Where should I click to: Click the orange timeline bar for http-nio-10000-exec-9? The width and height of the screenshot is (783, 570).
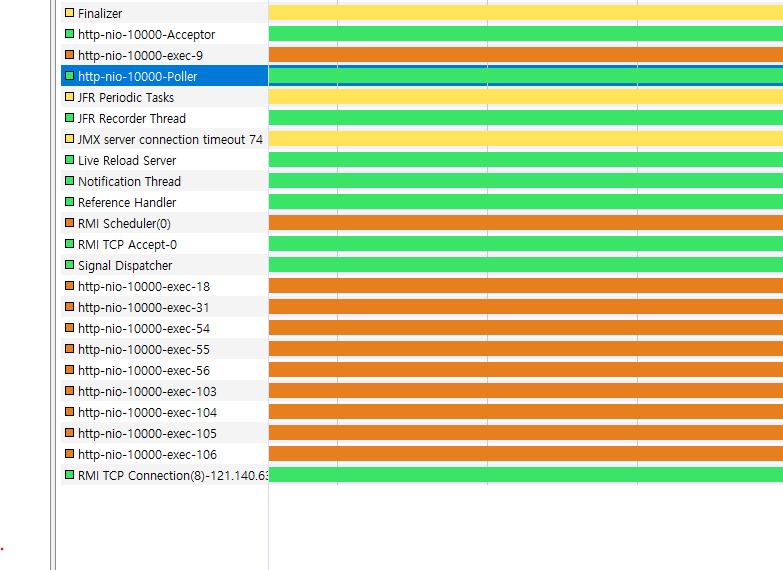pyautogui.click(x=526, y=54)
